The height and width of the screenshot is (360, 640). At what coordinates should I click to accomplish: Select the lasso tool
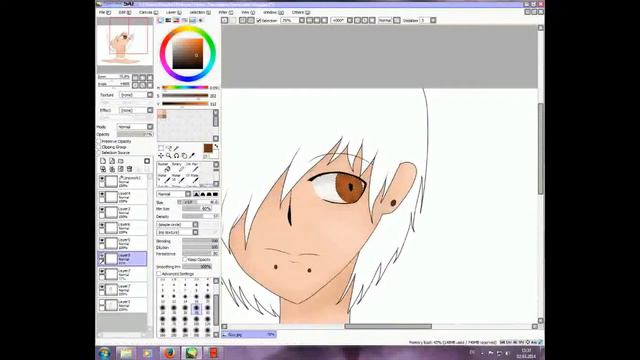point(169,148)
